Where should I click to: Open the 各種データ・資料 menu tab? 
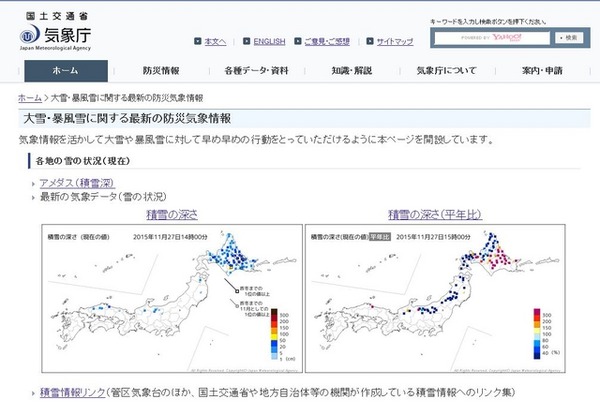(256, 71)
